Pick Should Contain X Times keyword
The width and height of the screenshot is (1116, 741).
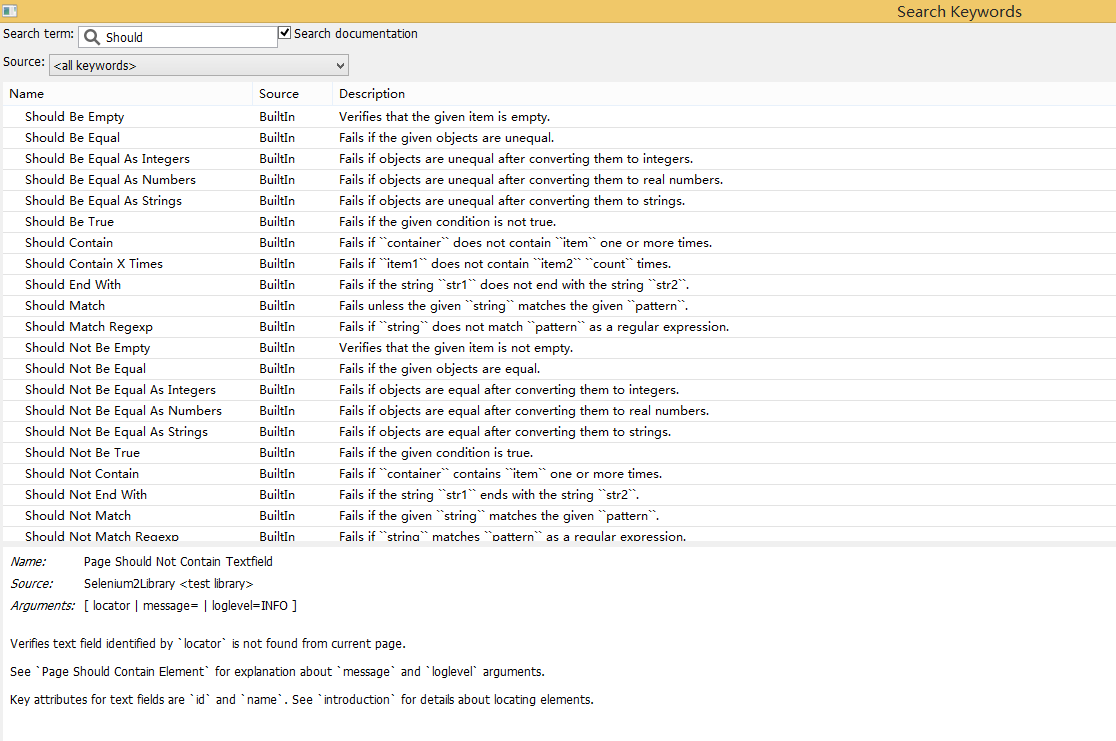(94, 264)
